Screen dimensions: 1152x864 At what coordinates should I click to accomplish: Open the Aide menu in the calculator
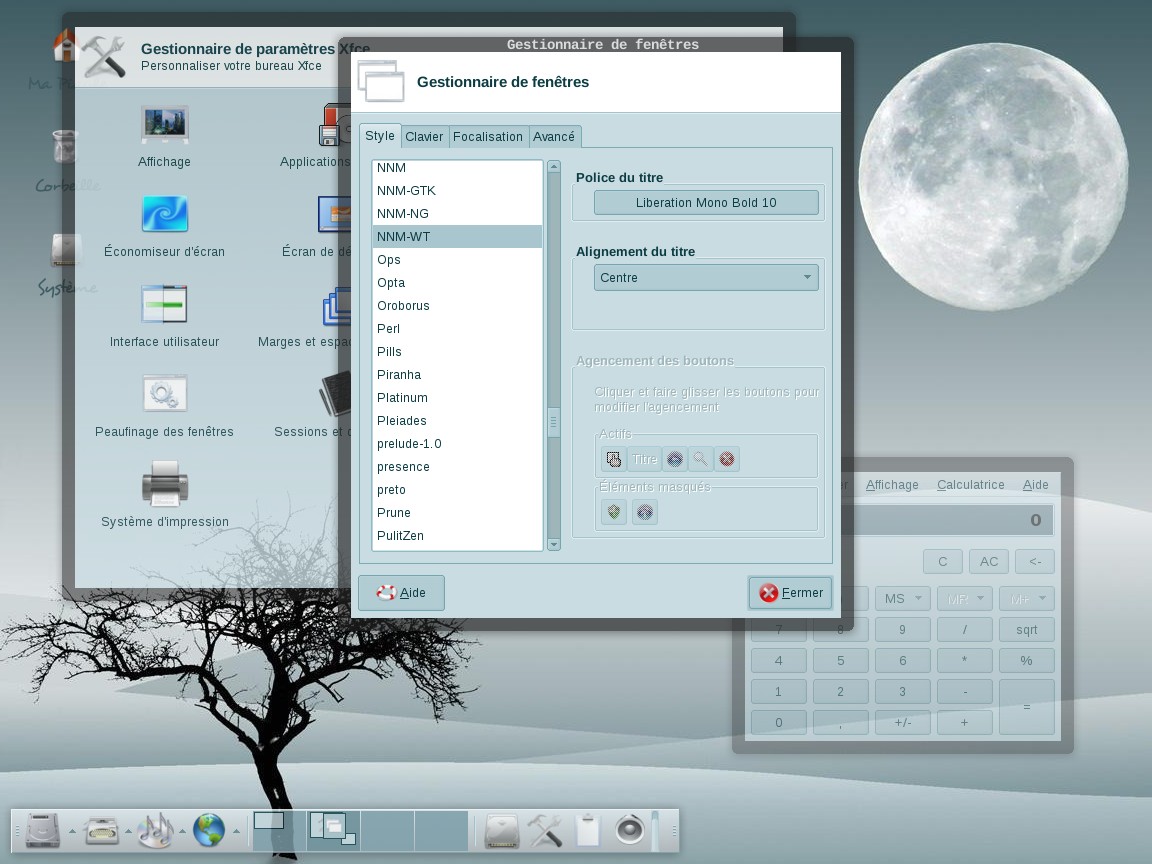[x=1036, y=485]
